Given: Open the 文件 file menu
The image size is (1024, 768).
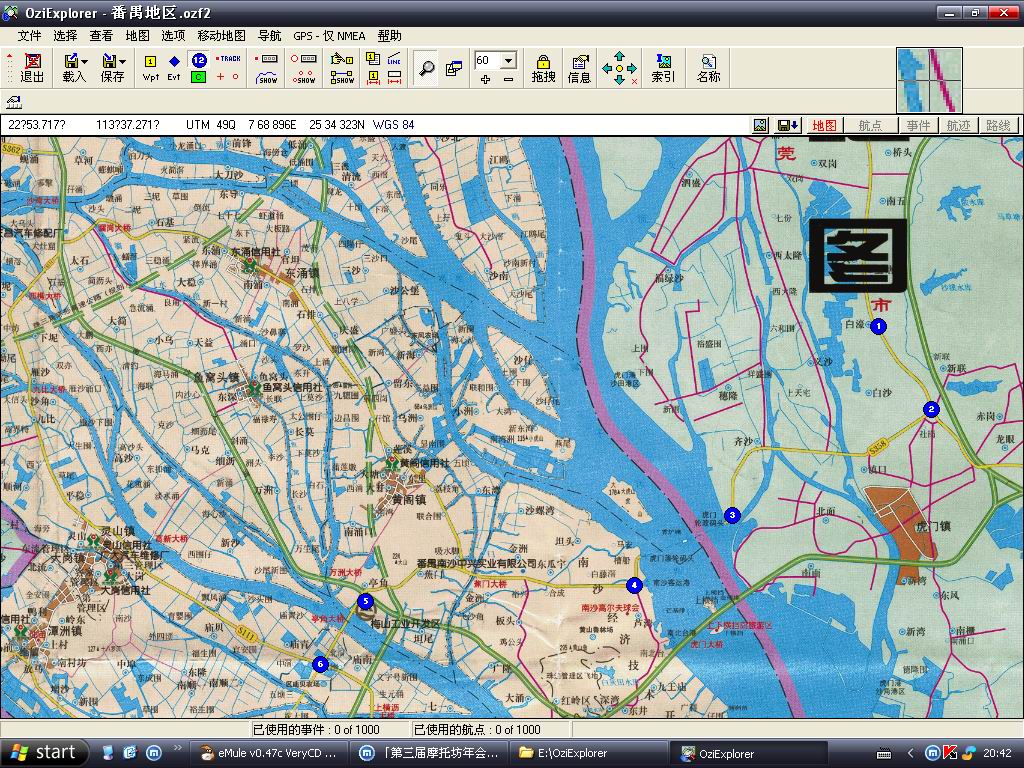Looking at the screenshot, I should (x=29, y=36).
